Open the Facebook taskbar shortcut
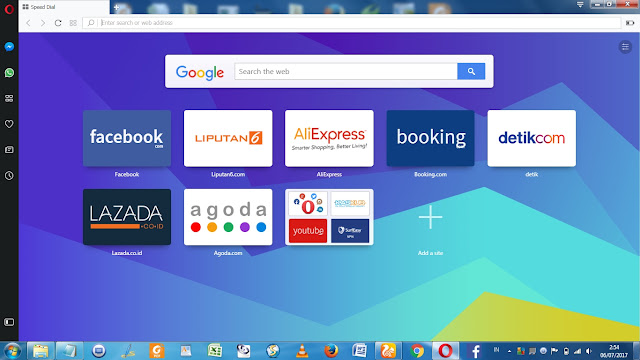This screenshot has width=640, height=360. tap(475, 351)
